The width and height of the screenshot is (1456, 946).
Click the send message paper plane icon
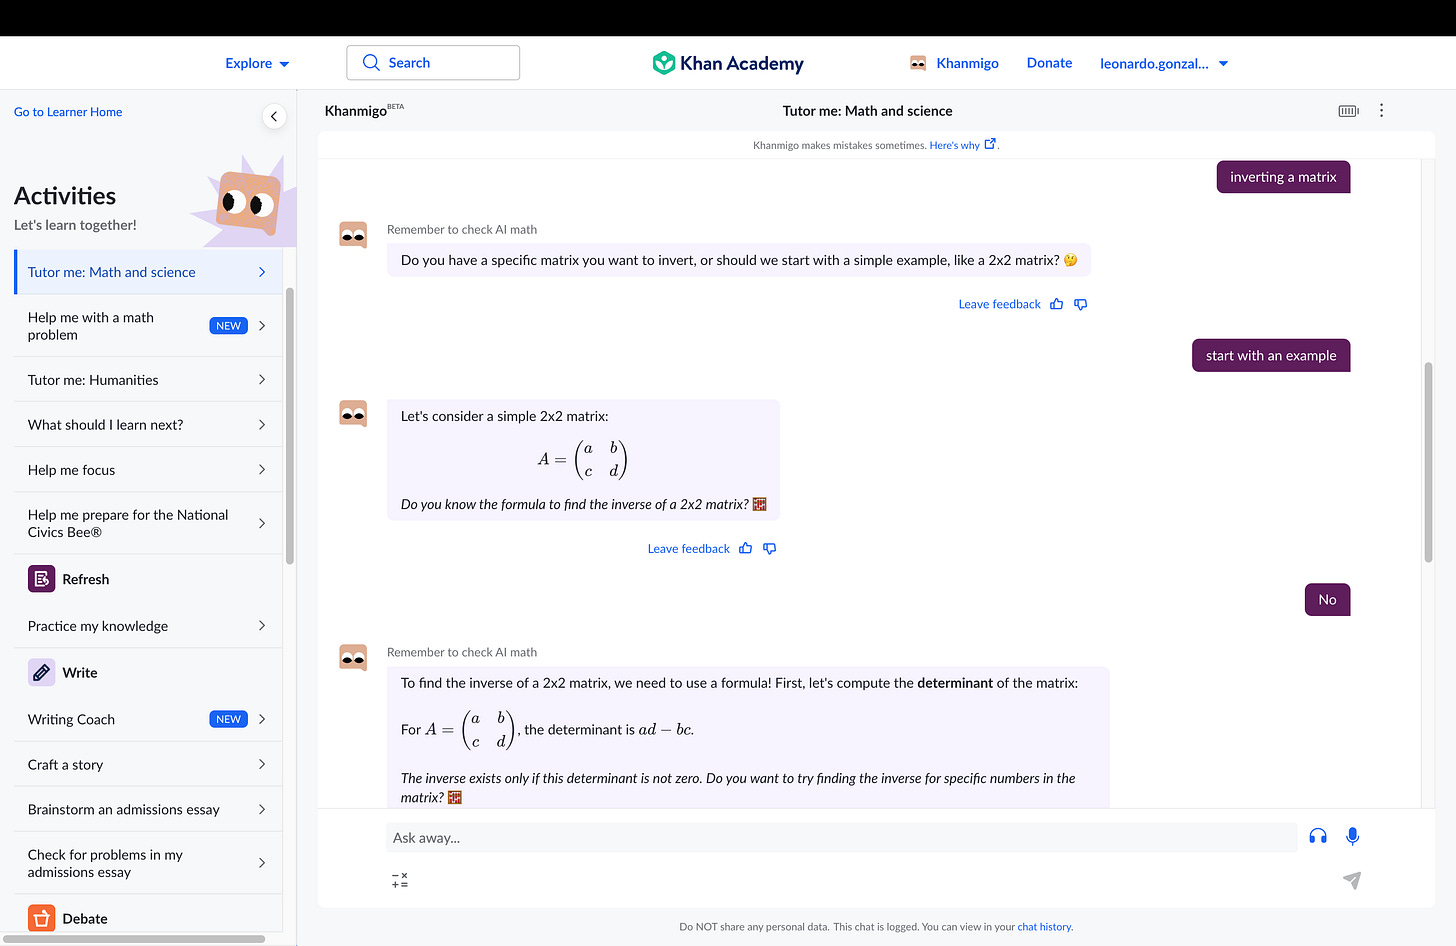point(1352,880)
